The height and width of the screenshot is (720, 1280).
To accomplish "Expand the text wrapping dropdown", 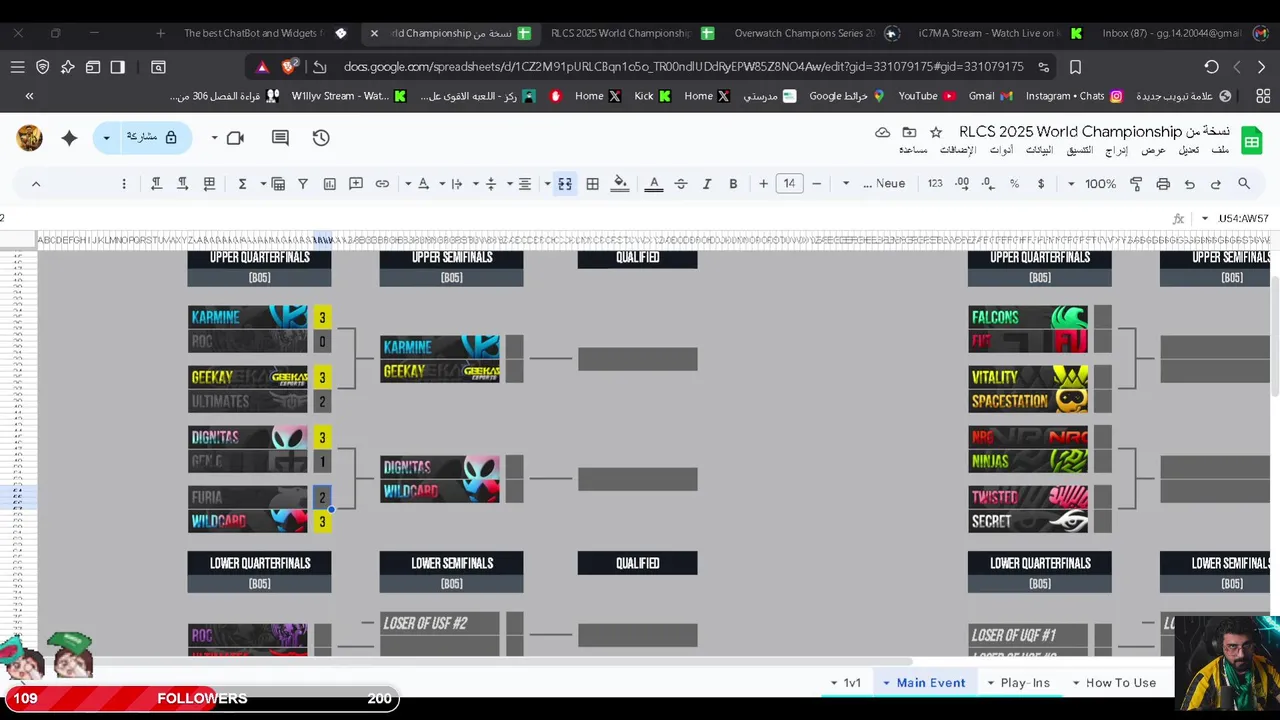I will pyautogui.click(x=441, y=184).
